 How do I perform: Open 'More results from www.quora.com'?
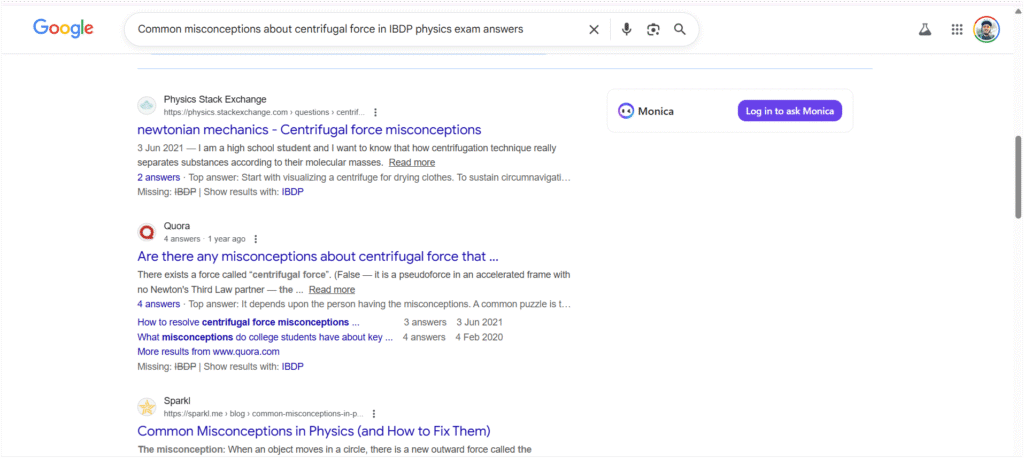point(208,352)
